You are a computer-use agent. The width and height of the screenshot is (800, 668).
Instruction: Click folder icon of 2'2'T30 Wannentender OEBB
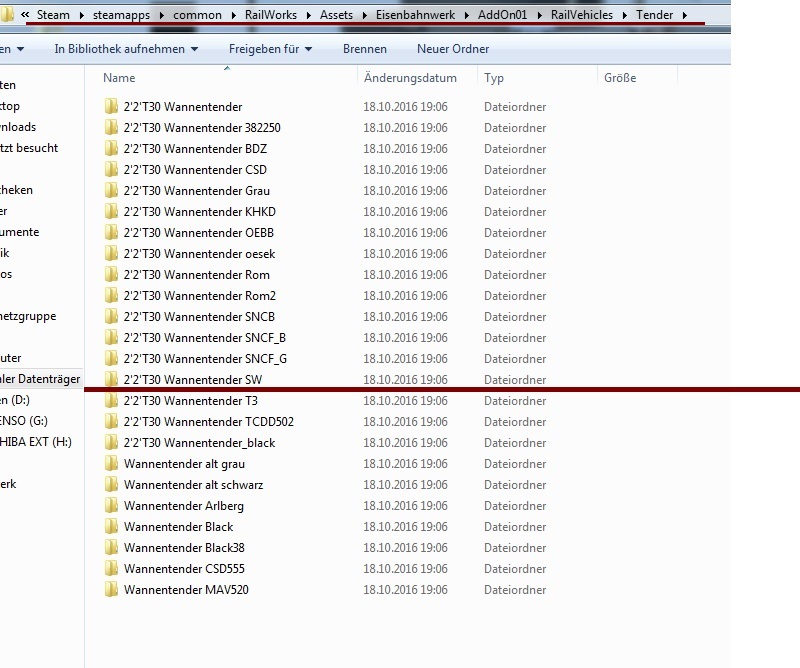click(x=111, y=232)
